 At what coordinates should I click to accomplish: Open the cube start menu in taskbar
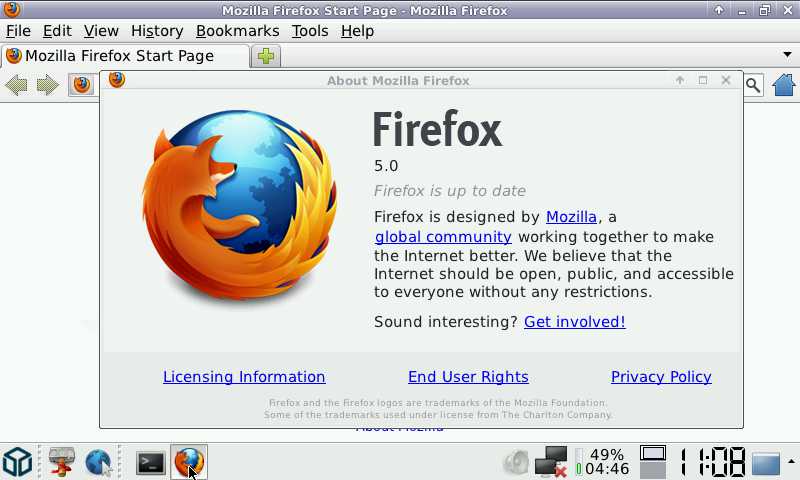pyautogui.click(x=17, y=462)
